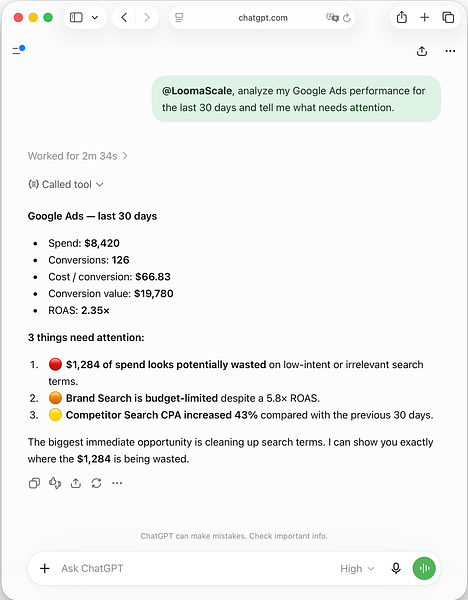
Task: Share the response below the message
Action: coord(76,483)
